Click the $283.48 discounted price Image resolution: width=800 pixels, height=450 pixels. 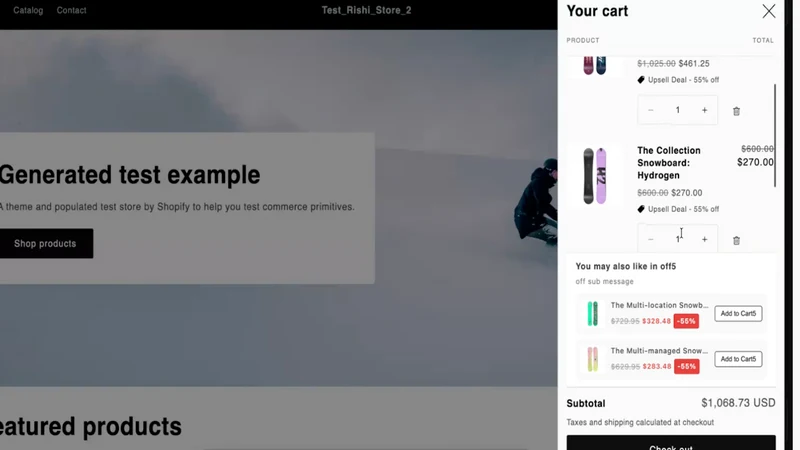click(x=657, y=366)
